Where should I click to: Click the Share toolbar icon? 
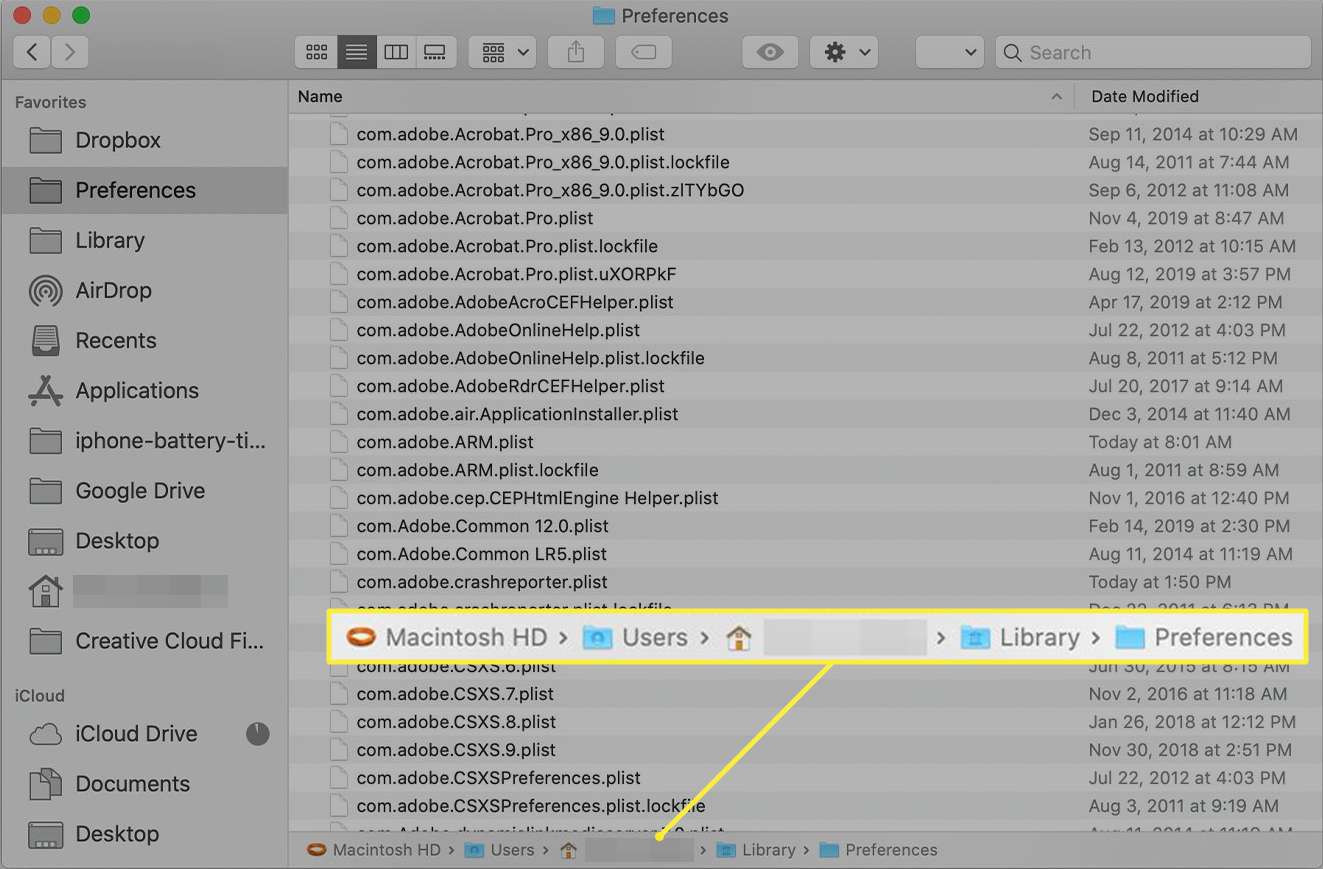click(575, 53)
